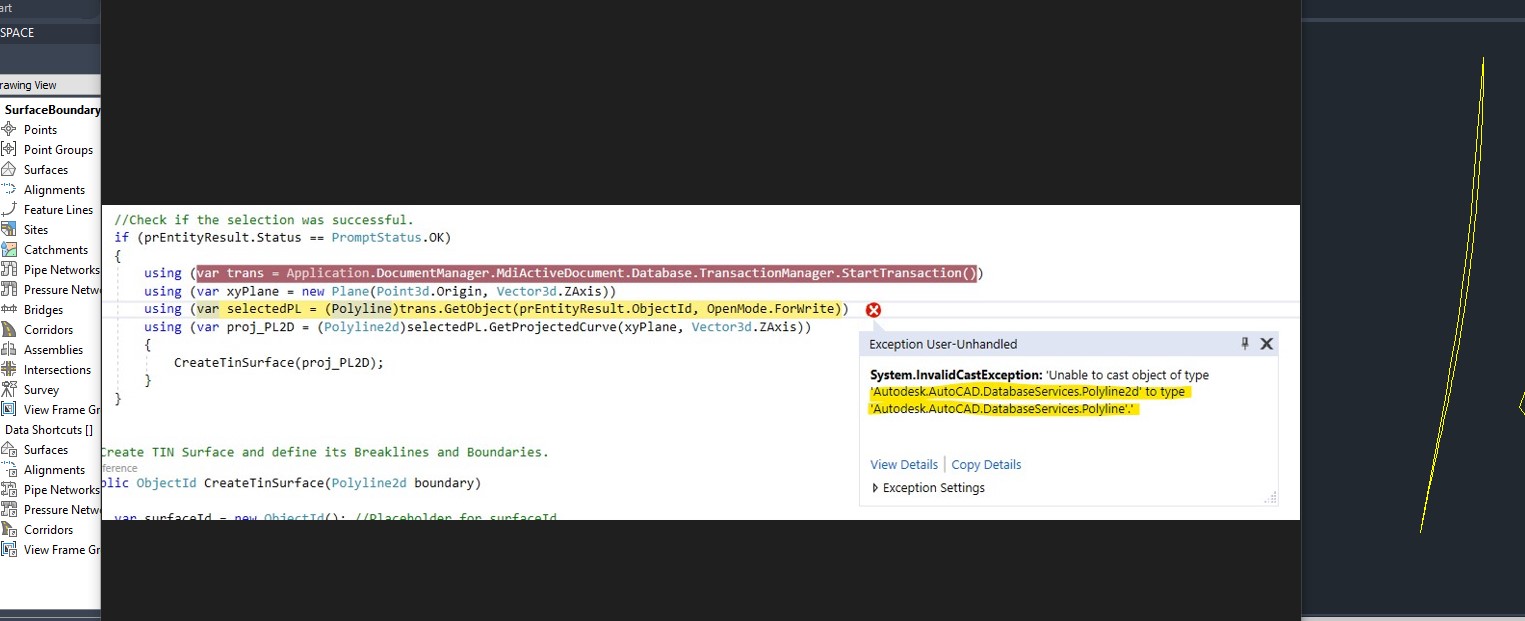The image size is (1525, 621).
Task: Select the Intersections icon
Action: tap(9, 369)
